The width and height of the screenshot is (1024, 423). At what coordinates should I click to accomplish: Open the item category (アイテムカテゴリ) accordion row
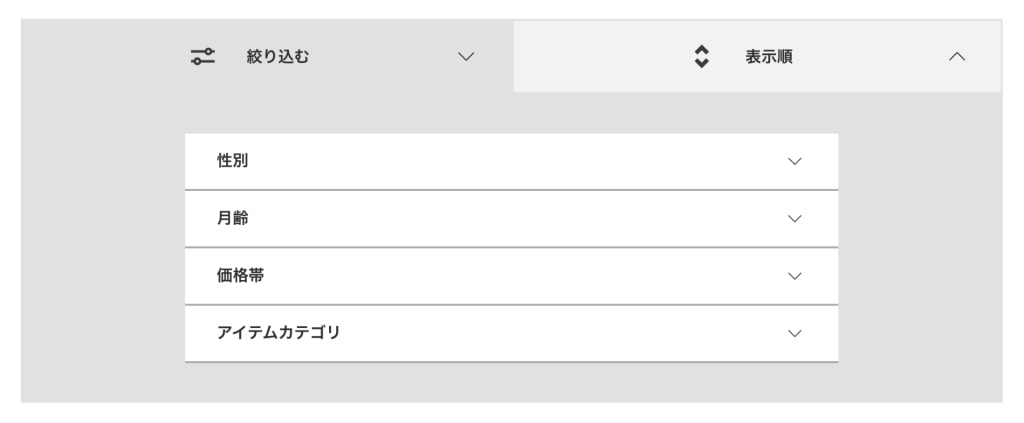pyautogui.click(x=511, y=333)
